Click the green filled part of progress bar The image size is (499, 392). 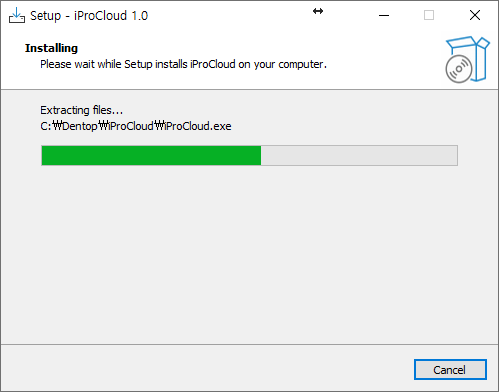pyautogui.click(x=151, y=155)
